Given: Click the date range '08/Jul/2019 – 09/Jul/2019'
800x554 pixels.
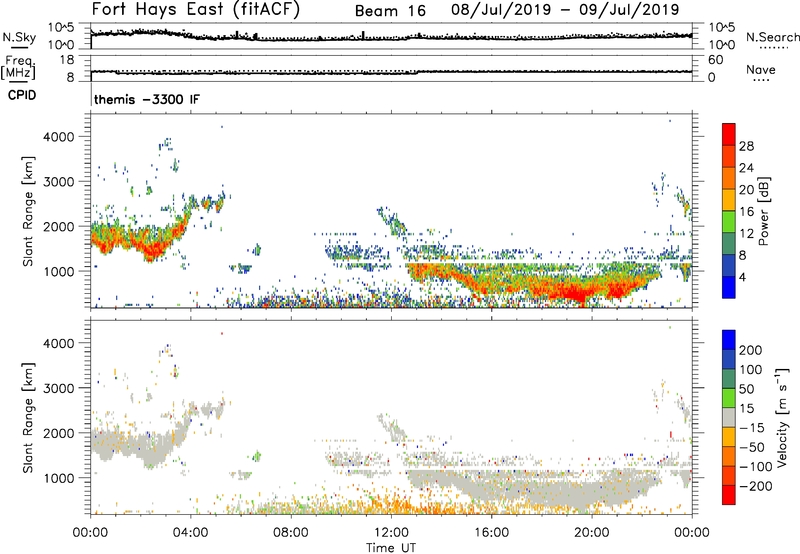Looking at the screenshot, I should 565,10.
